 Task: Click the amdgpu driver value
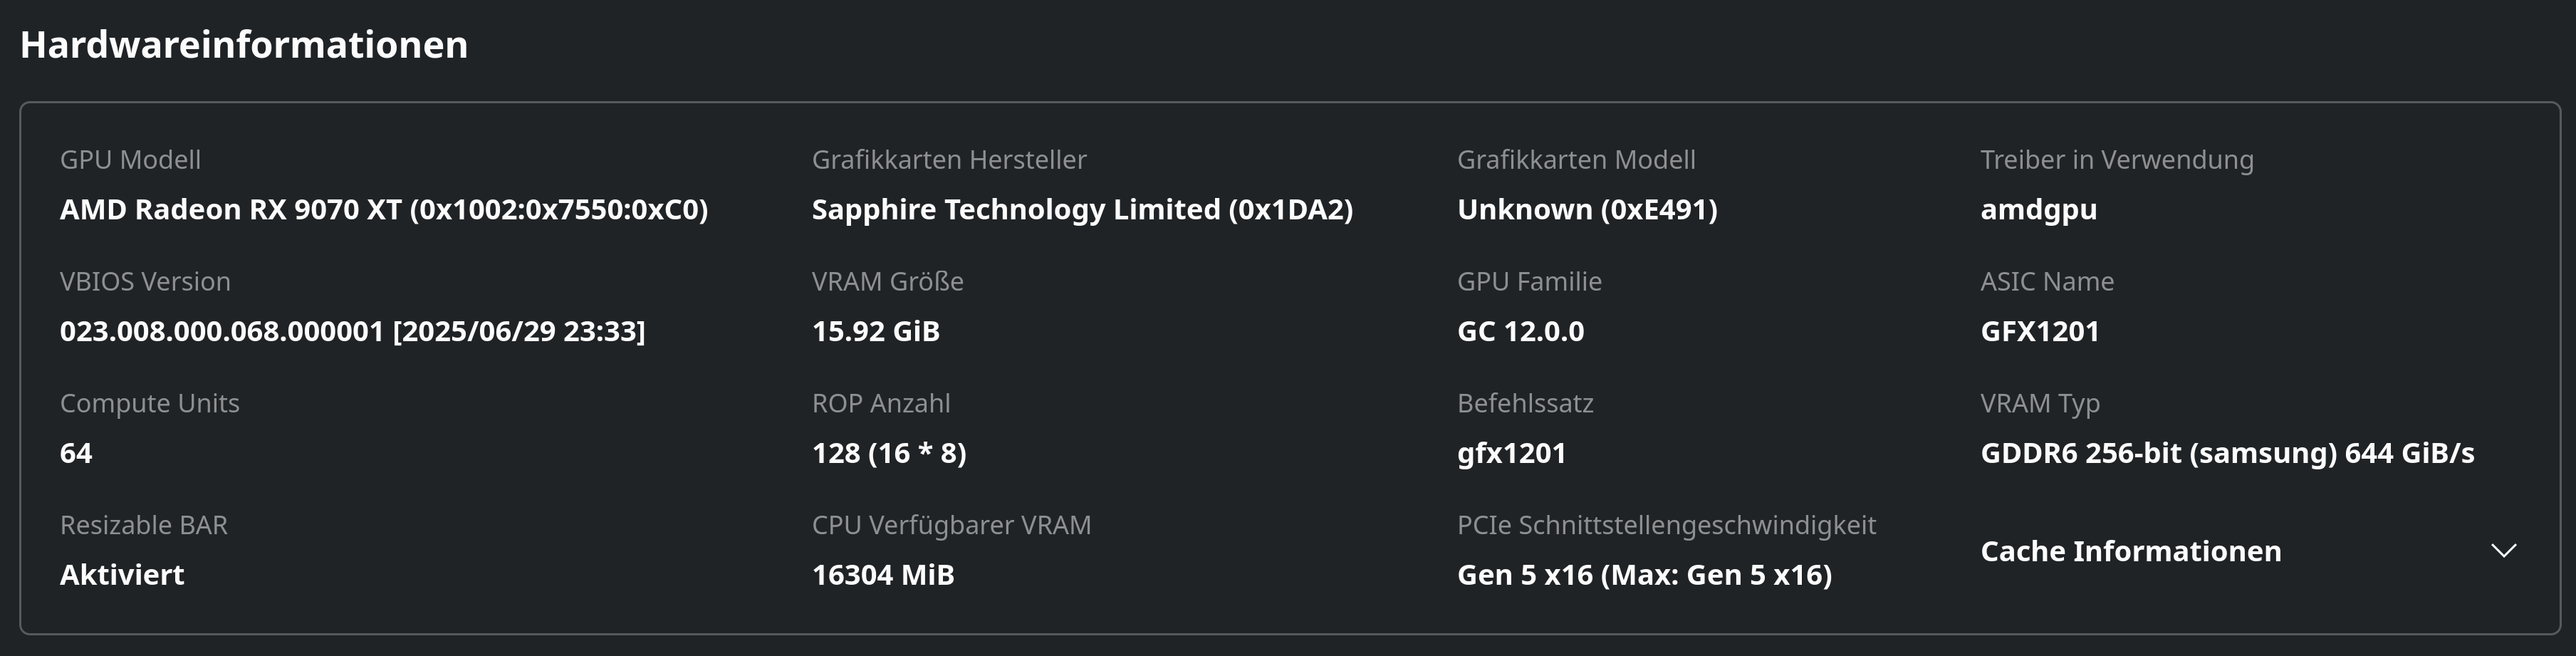click(2038, 210)
